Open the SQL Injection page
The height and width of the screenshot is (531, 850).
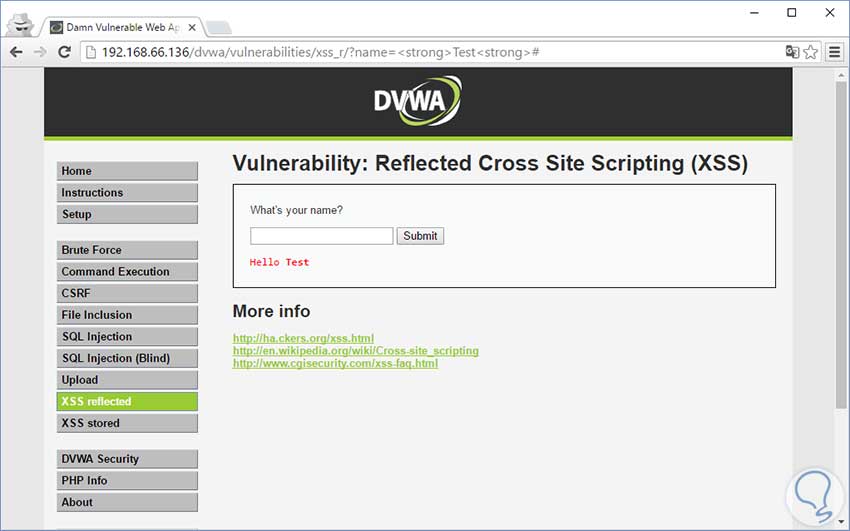tap(127, 336)
